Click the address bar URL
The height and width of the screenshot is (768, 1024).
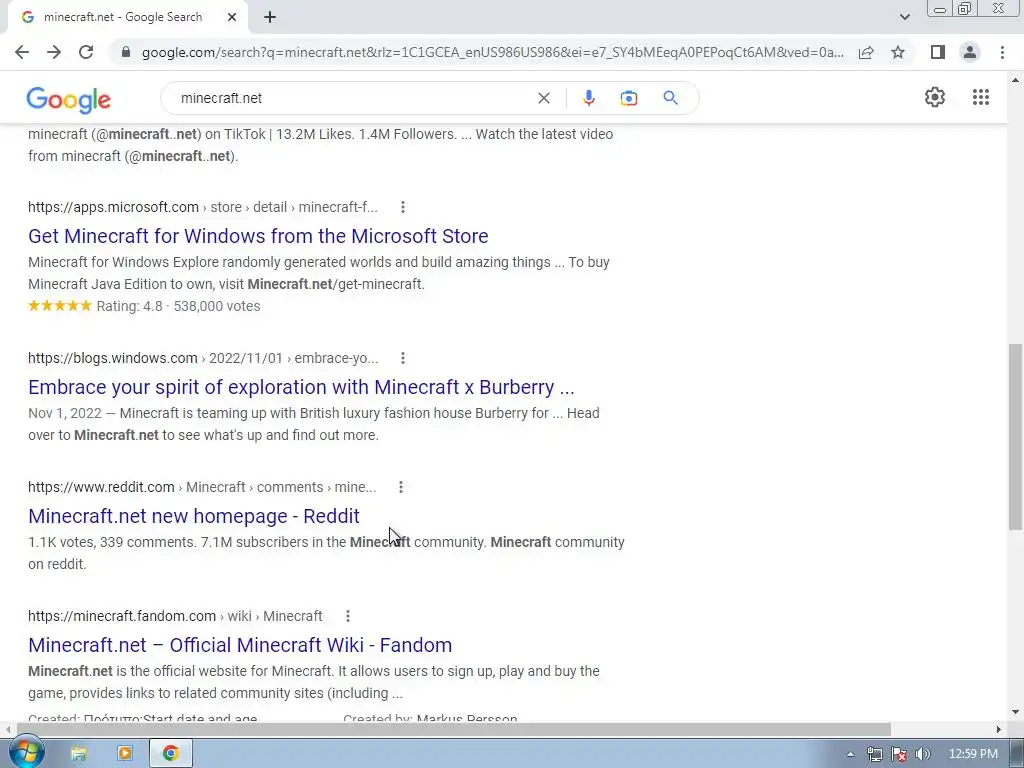(493, 52)
